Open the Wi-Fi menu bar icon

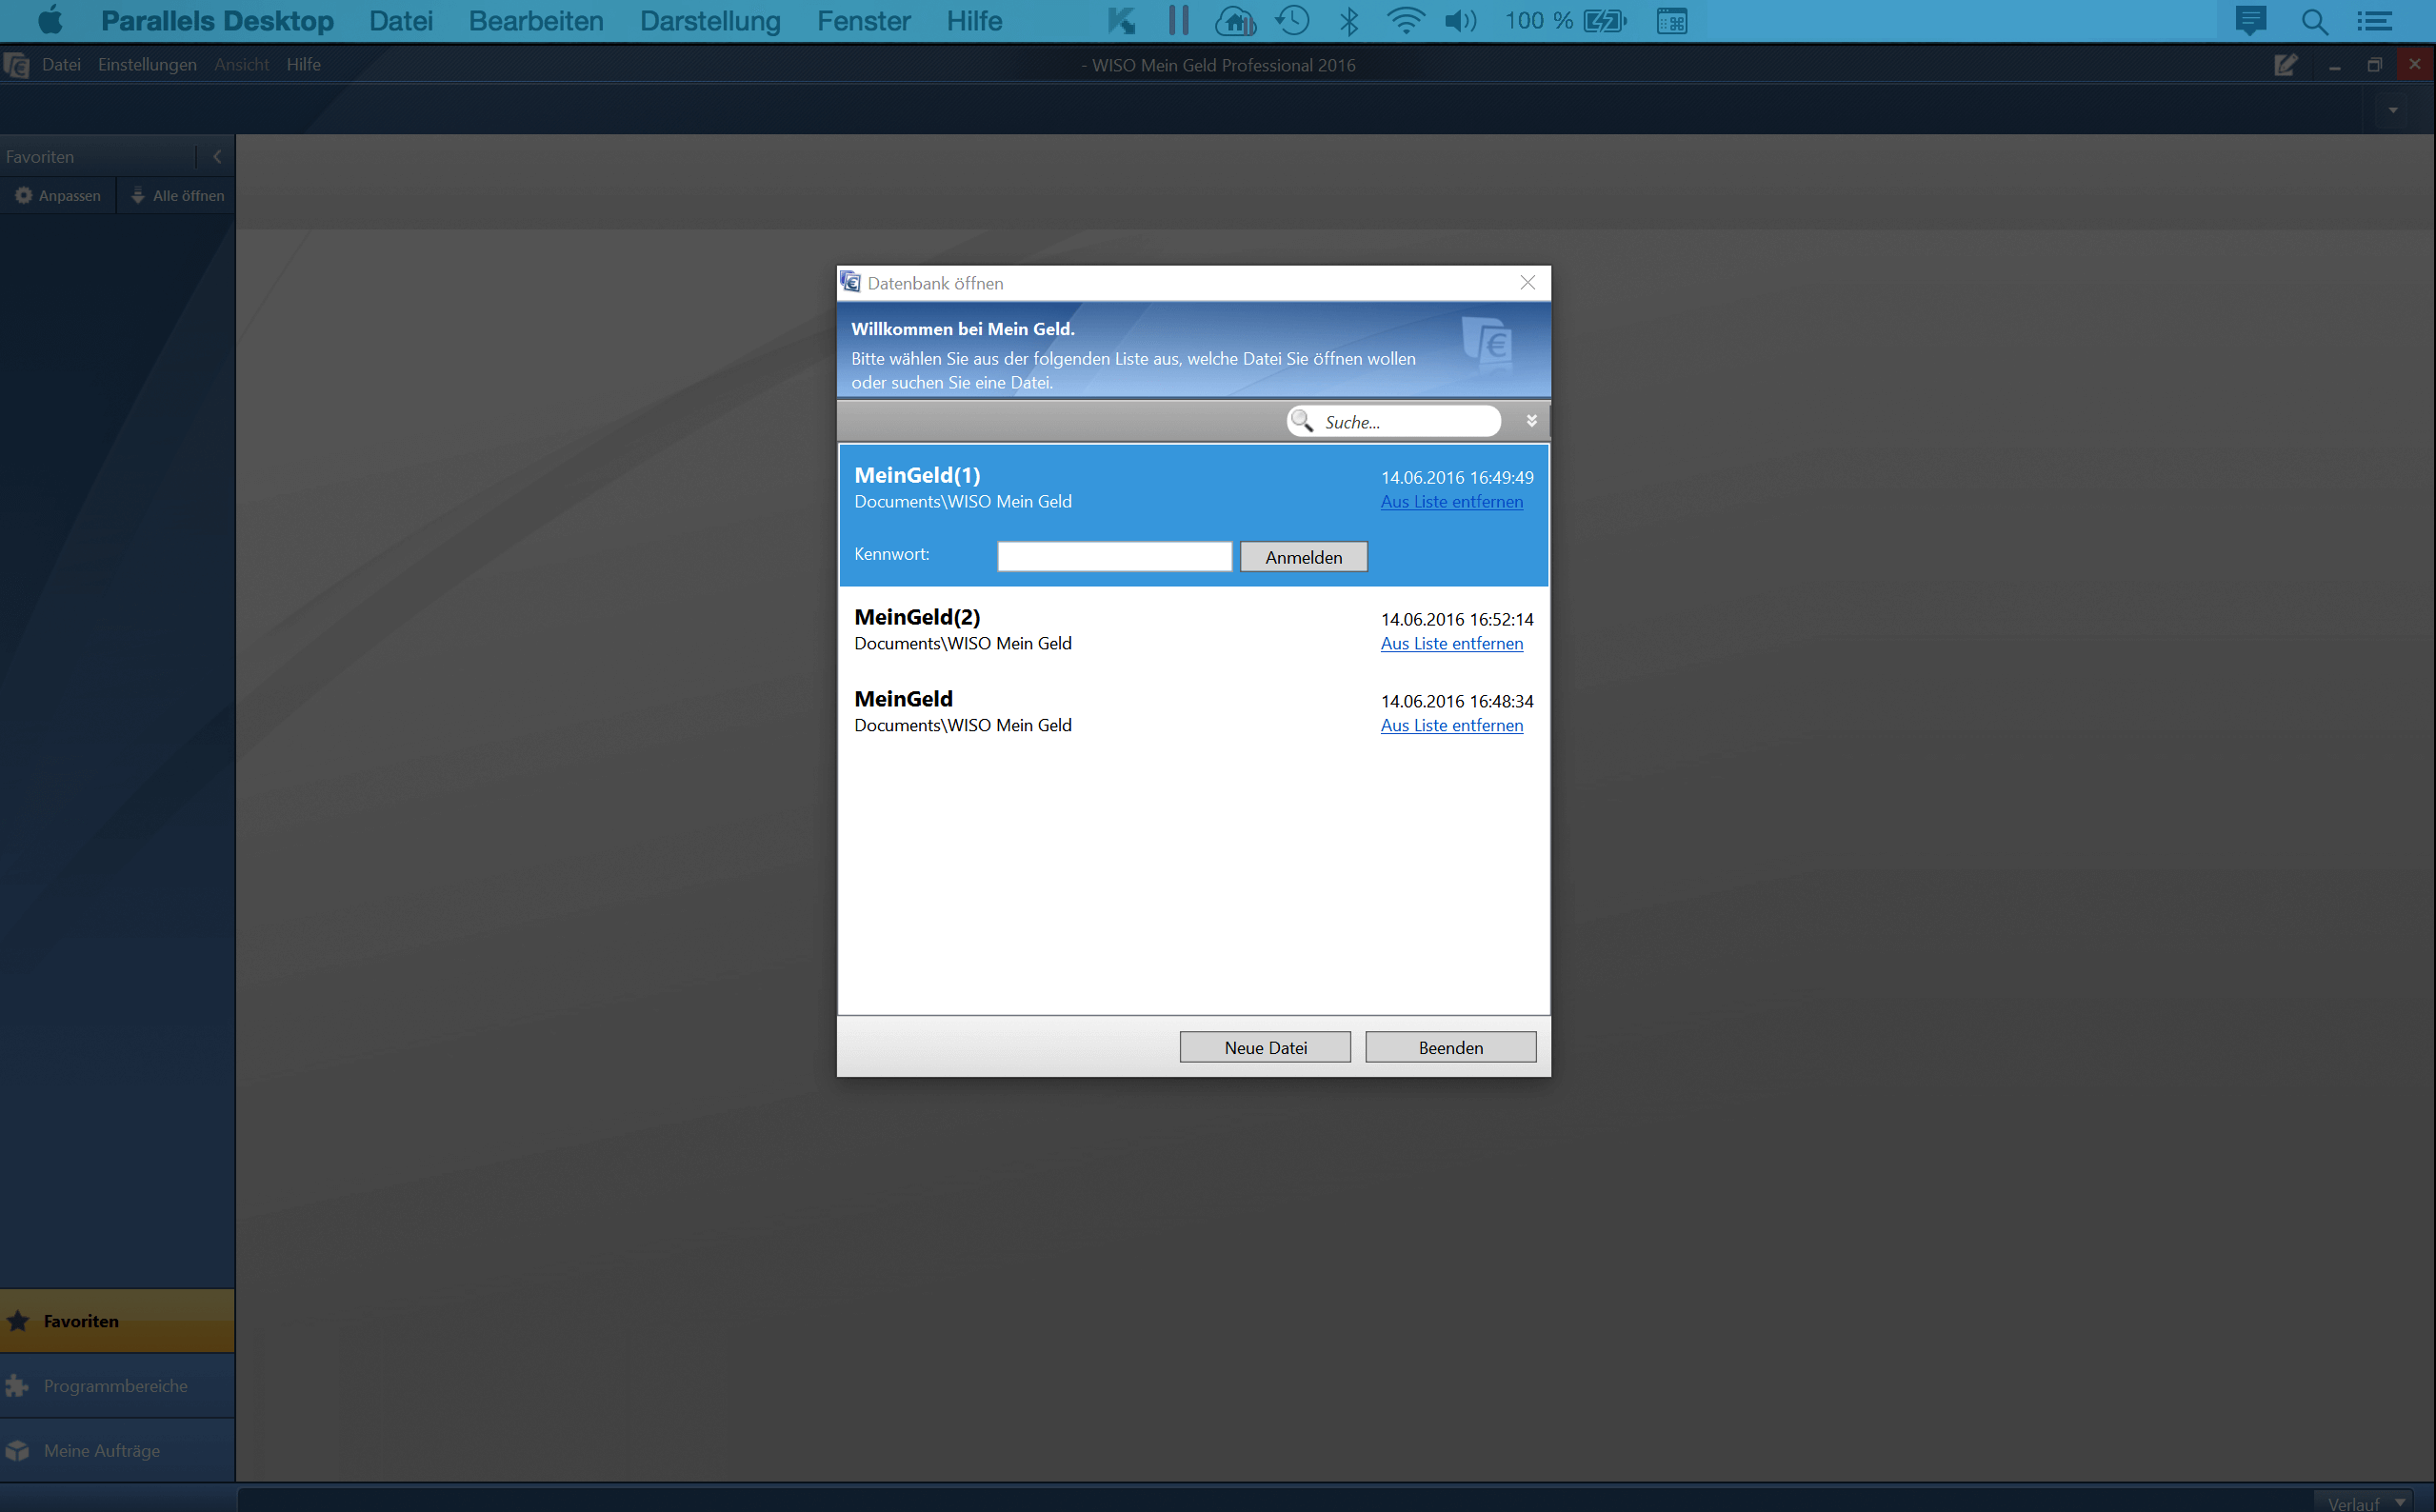point(1405,21)
